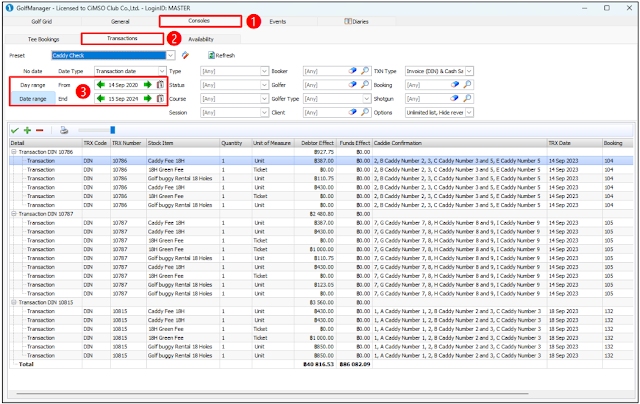Step From date back with left arrow
Screen dimensions: 640x404
101,85
